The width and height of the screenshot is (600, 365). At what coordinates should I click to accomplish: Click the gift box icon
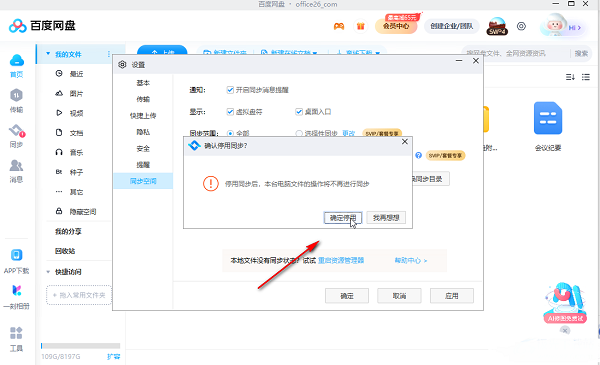tap(360, 26)
